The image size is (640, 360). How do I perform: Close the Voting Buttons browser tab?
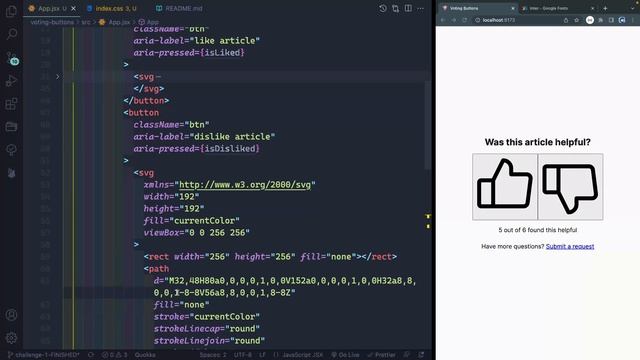[513, 8]
